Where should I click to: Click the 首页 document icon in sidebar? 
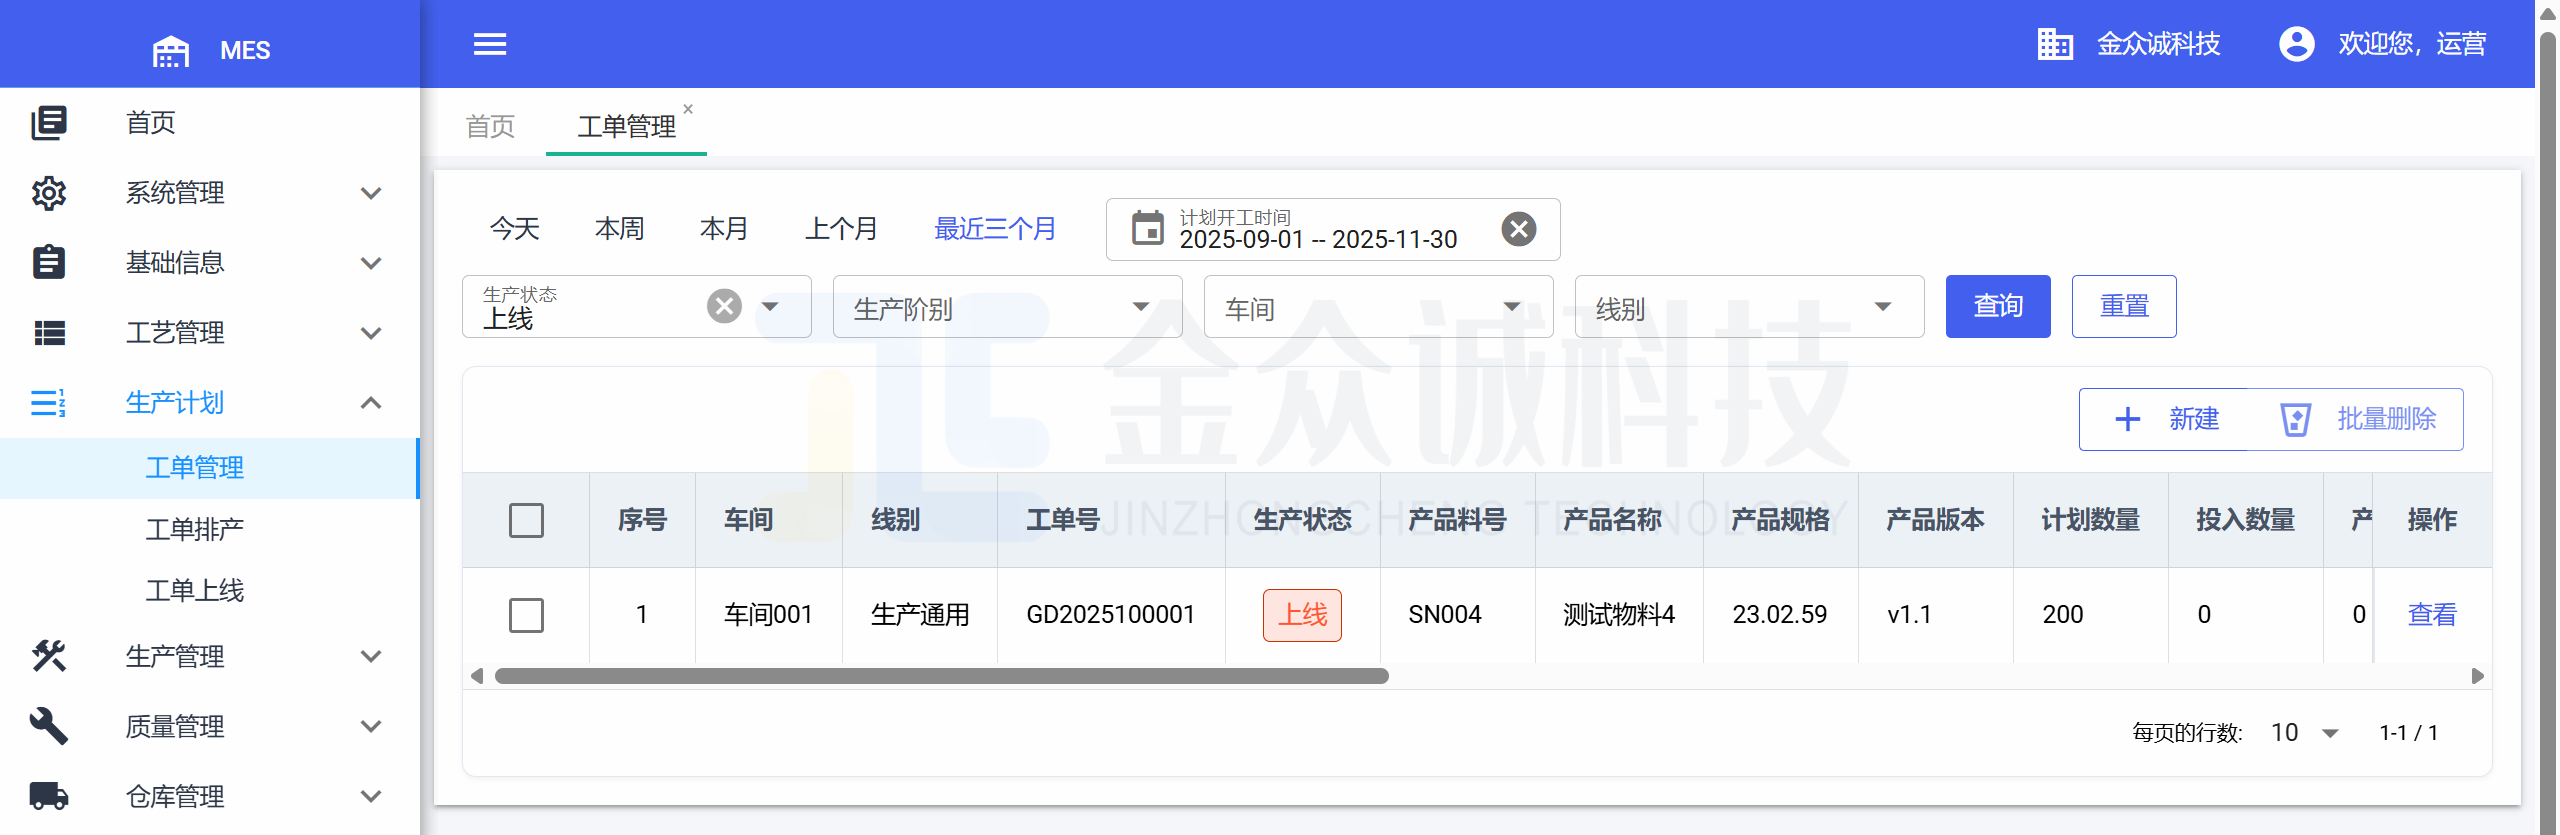pyautogui.click(x=49, y=123)
